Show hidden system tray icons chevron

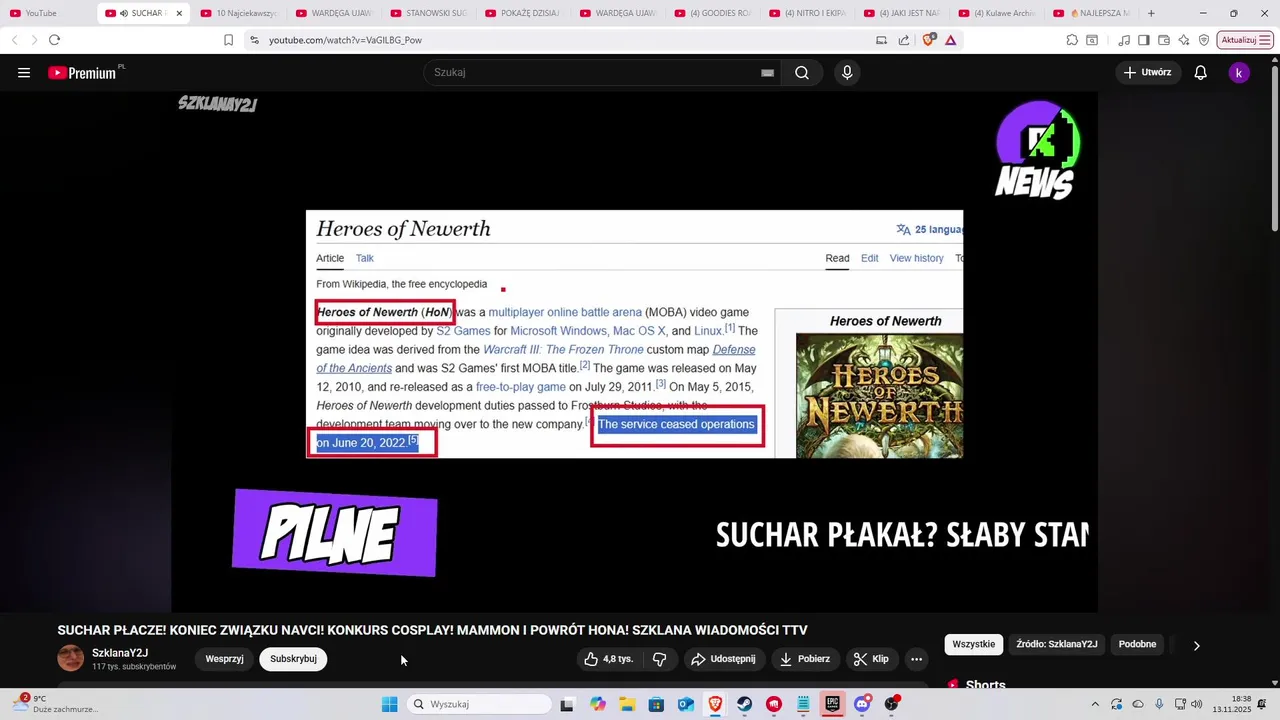pyautogui.click(x=1095, y=704)
